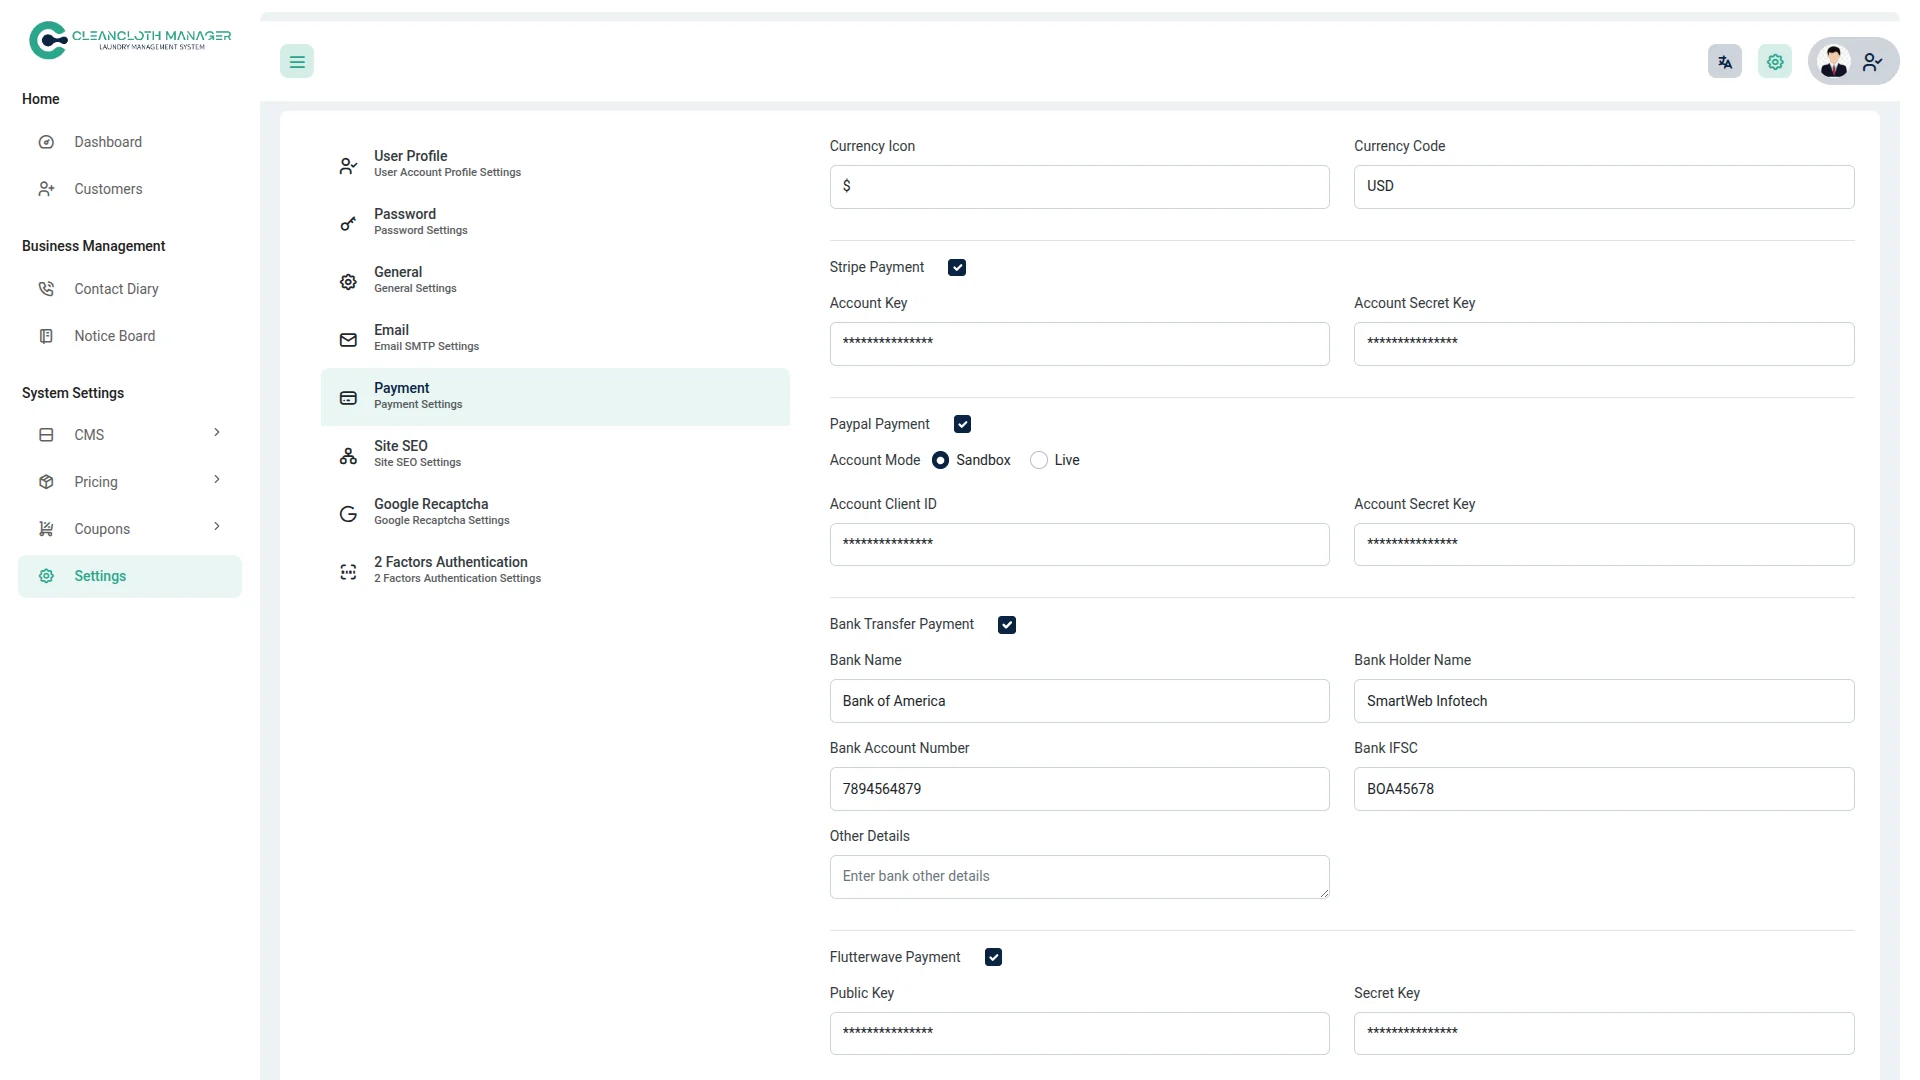Open 2 Factors Authentication settings
Image resolution: width=1920 pixels, height=1080 pixels.
457,570
